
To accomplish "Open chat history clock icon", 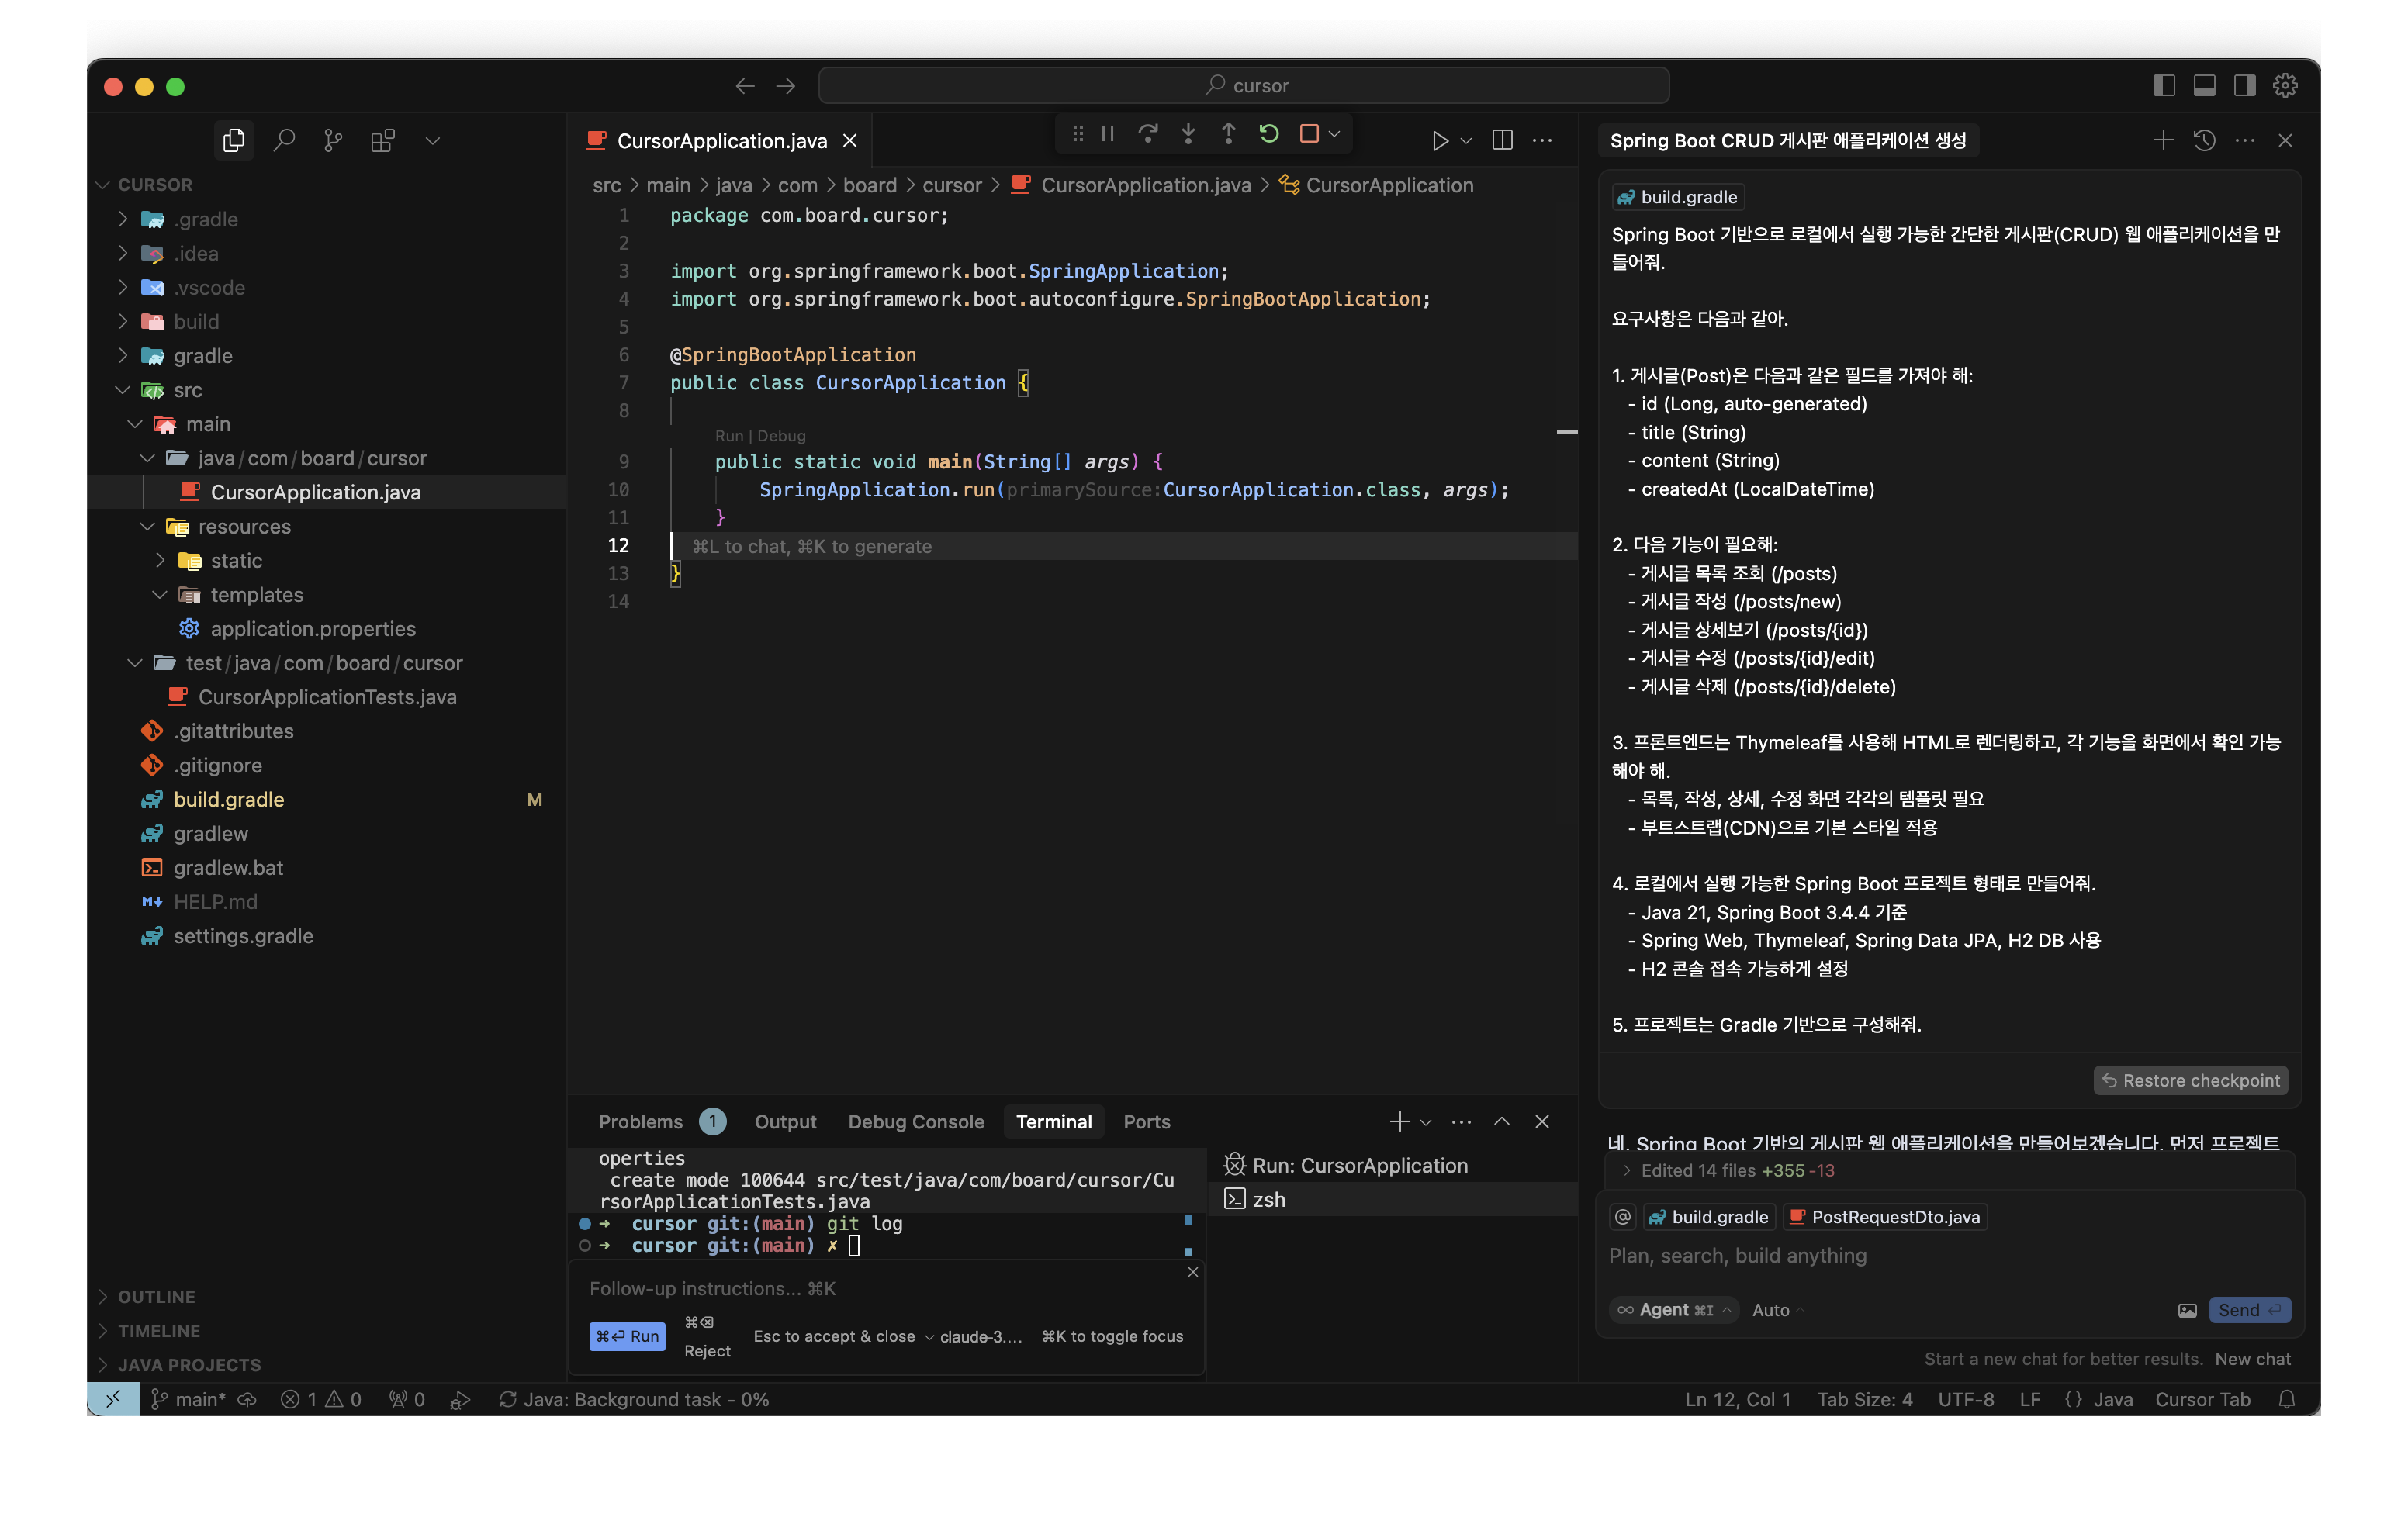I will coord(2204,141).
